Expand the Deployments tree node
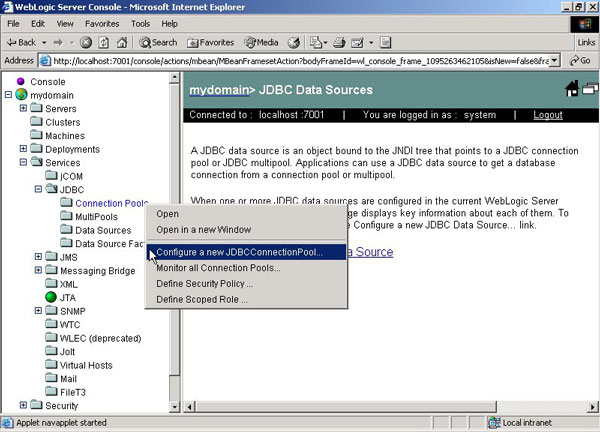The image size is (600, 432). pos(23,148)
